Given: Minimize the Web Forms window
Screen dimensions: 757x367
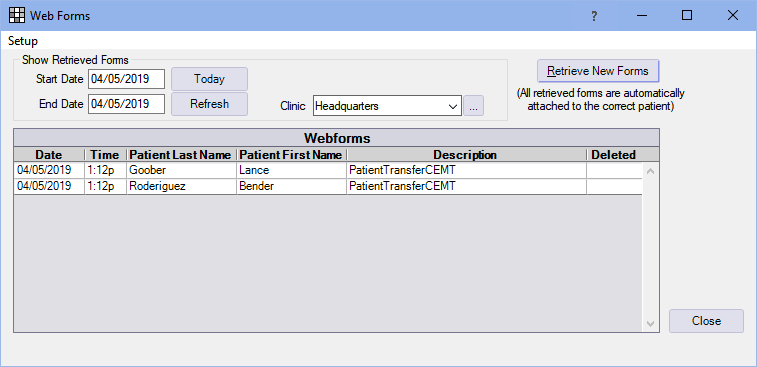Looking at the screenshot, I should [641, 15].
